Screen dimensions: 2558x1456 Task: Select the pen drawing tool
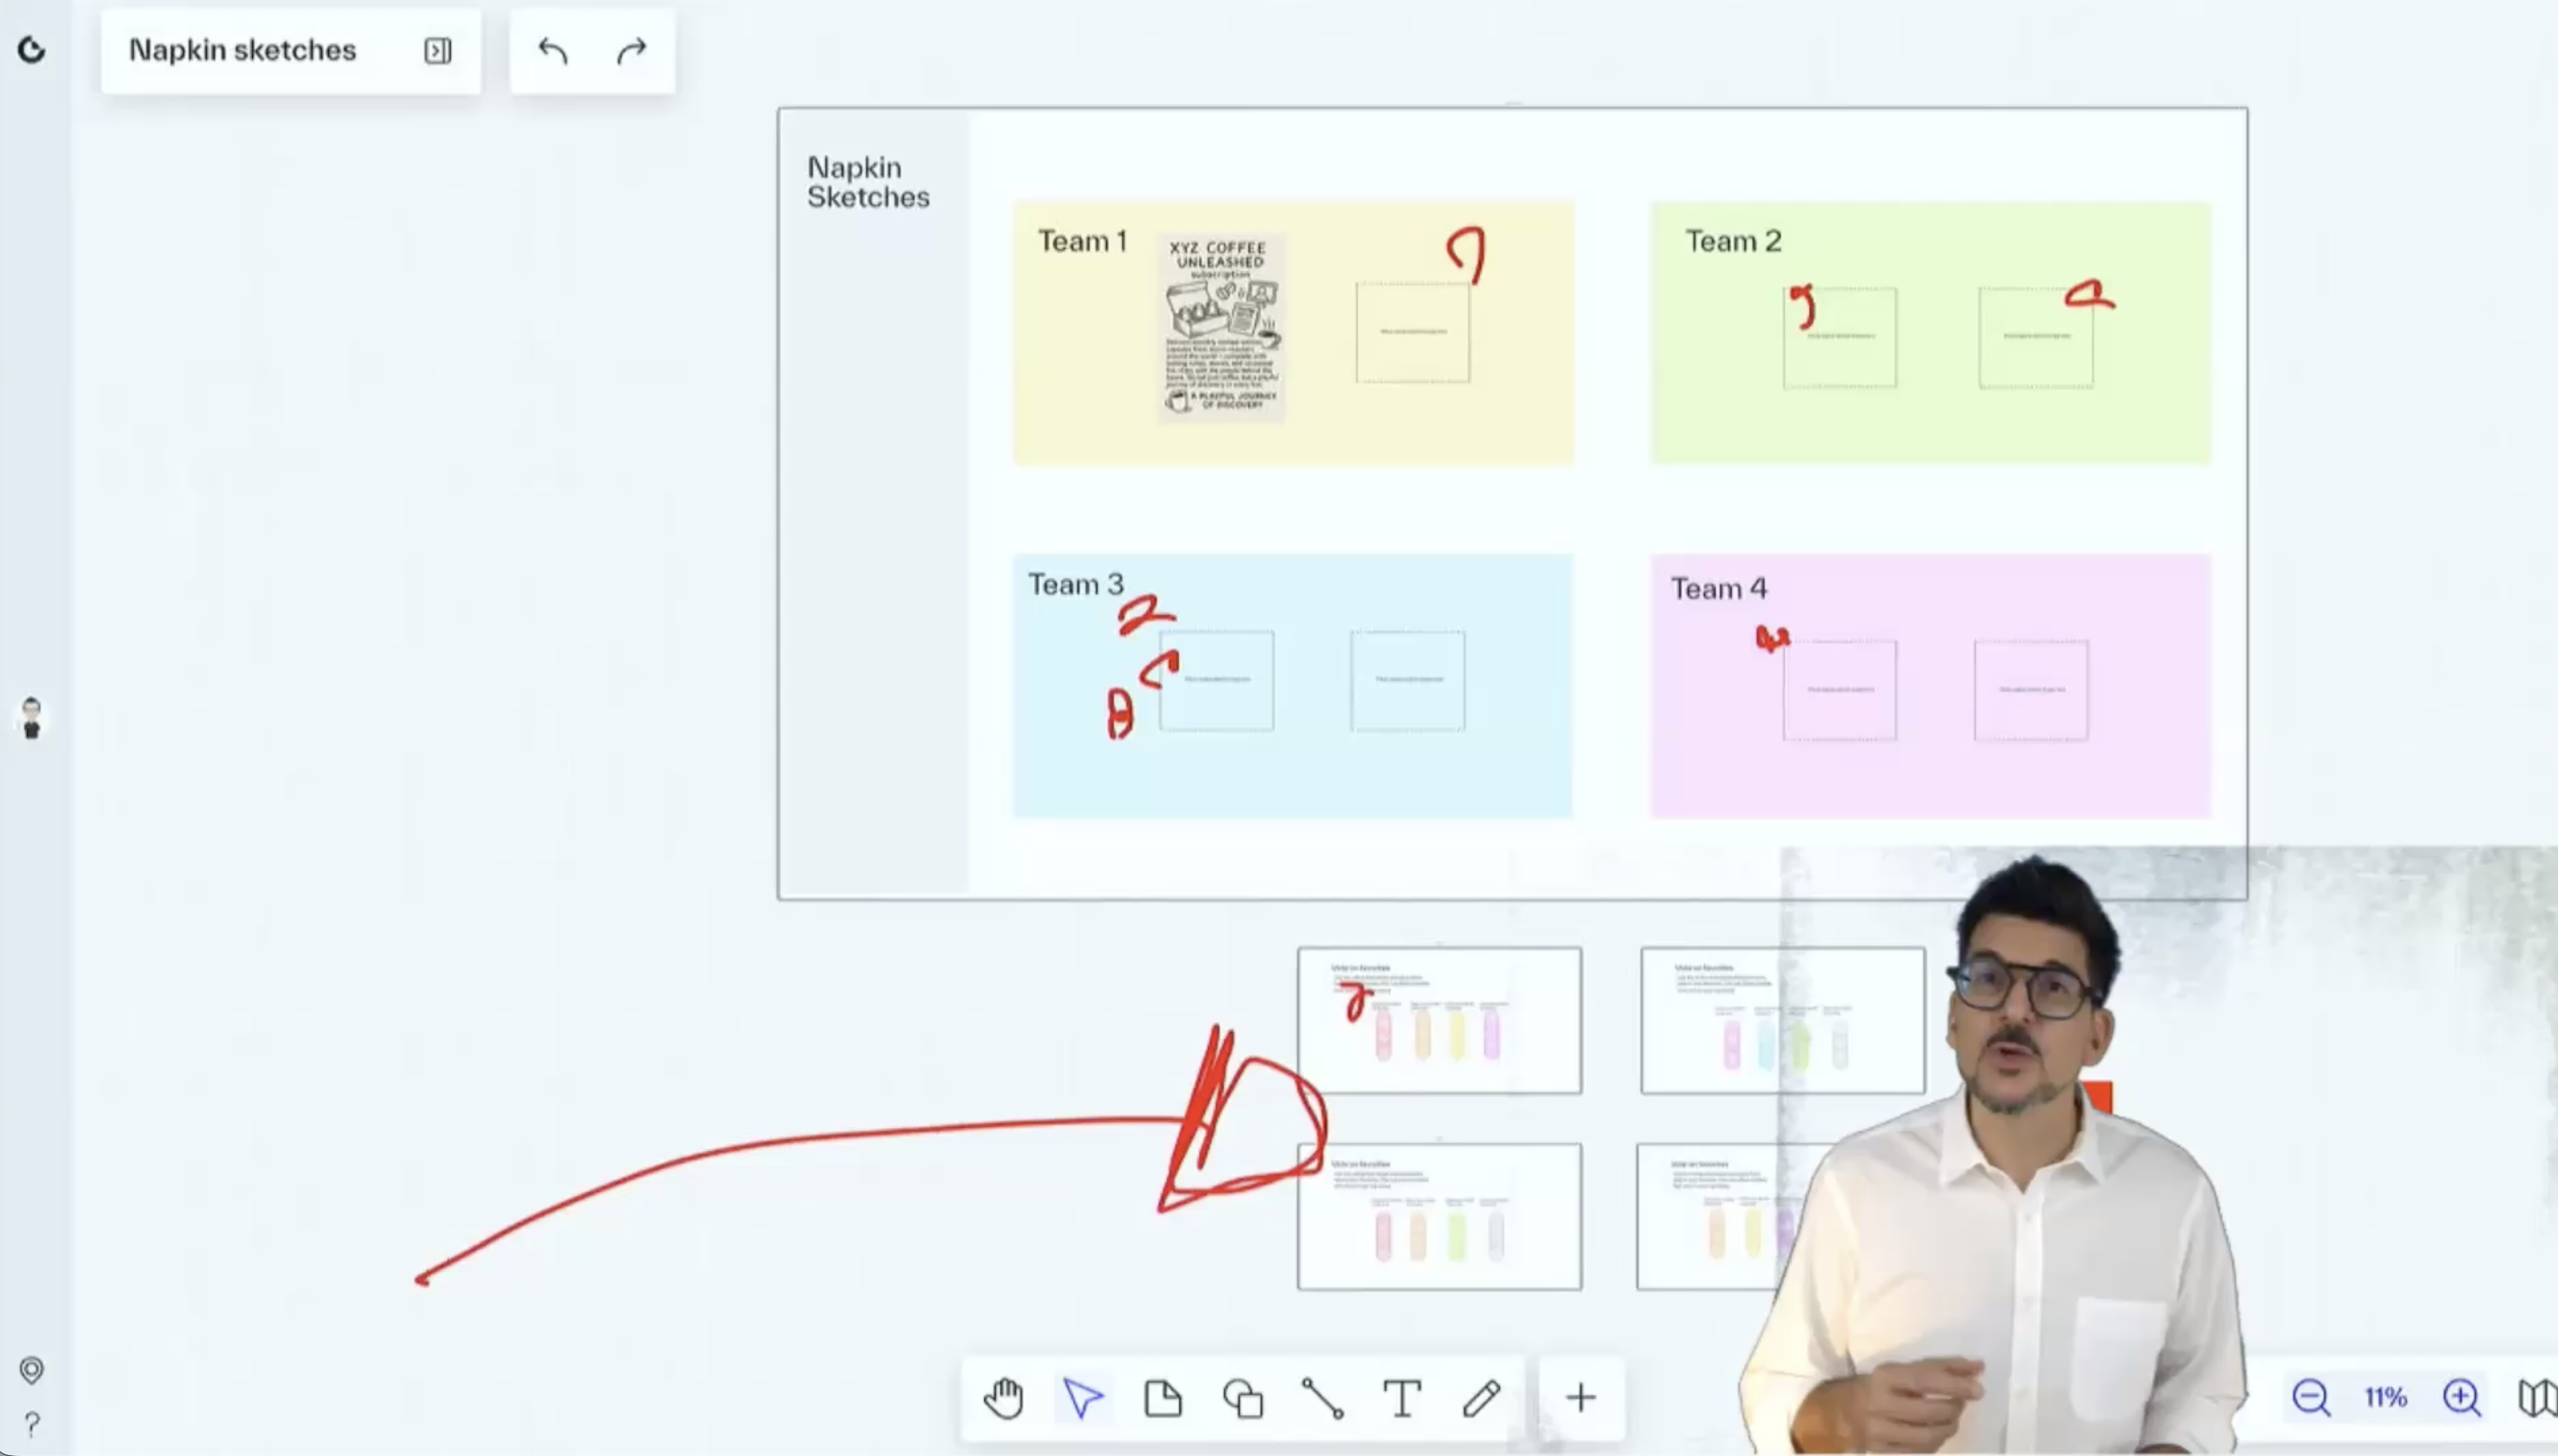coord(1481,1398)
